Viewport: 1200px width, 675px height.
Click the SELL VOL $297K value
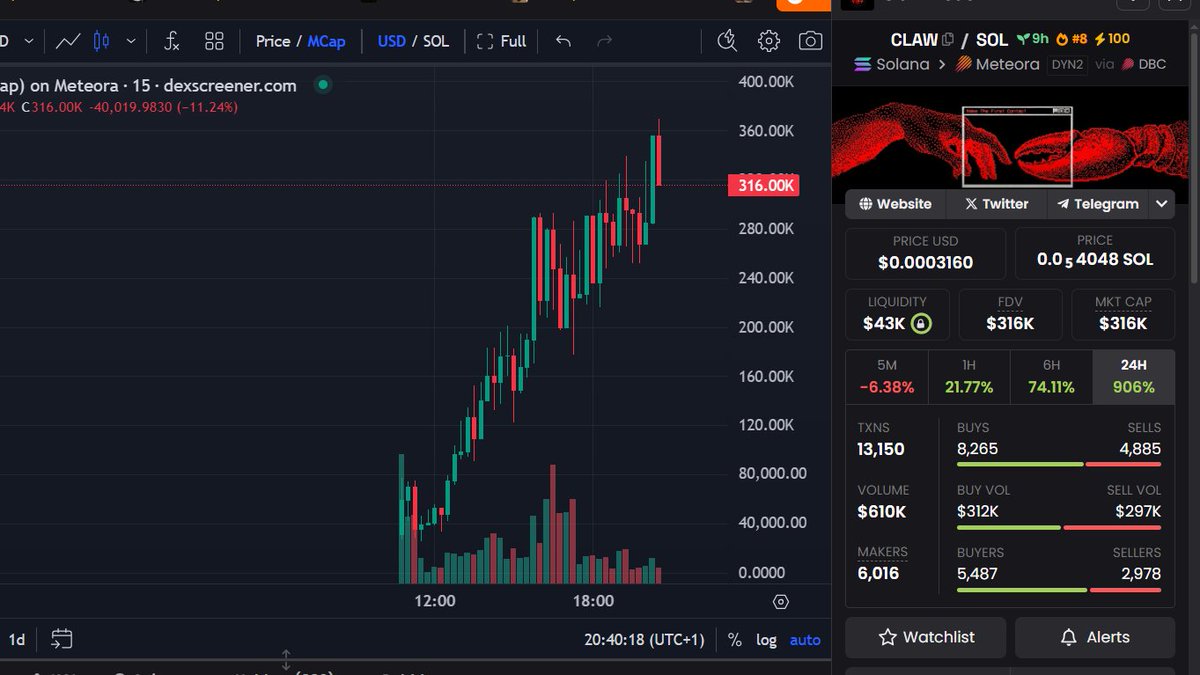click(1138, 512)
